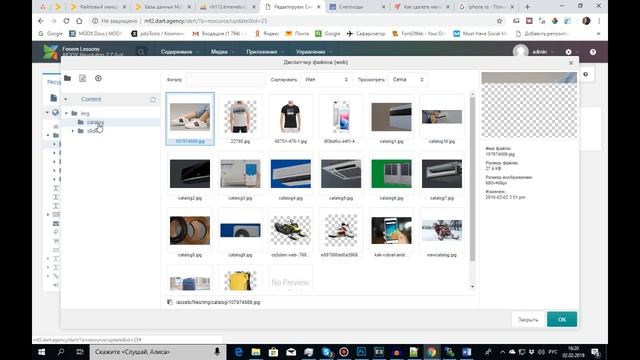This screenshot has width=640, height=360.
Task: Click the file grid vertical scrollbar
Action: [x=472, y=178]
